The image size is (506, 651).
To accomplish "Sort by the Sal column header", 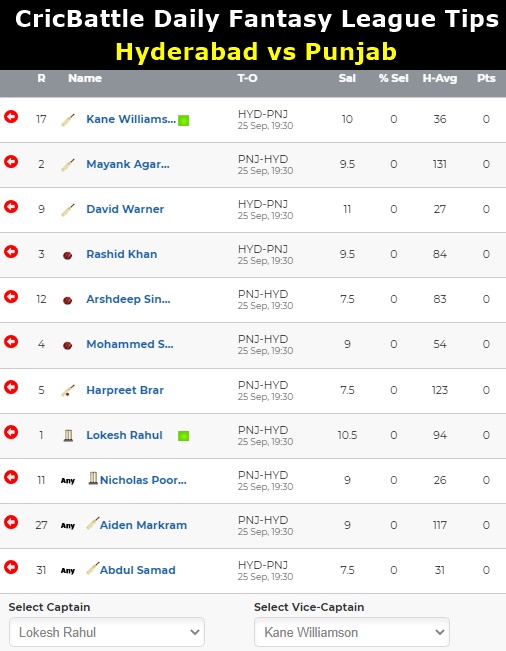I will (347, 78).
